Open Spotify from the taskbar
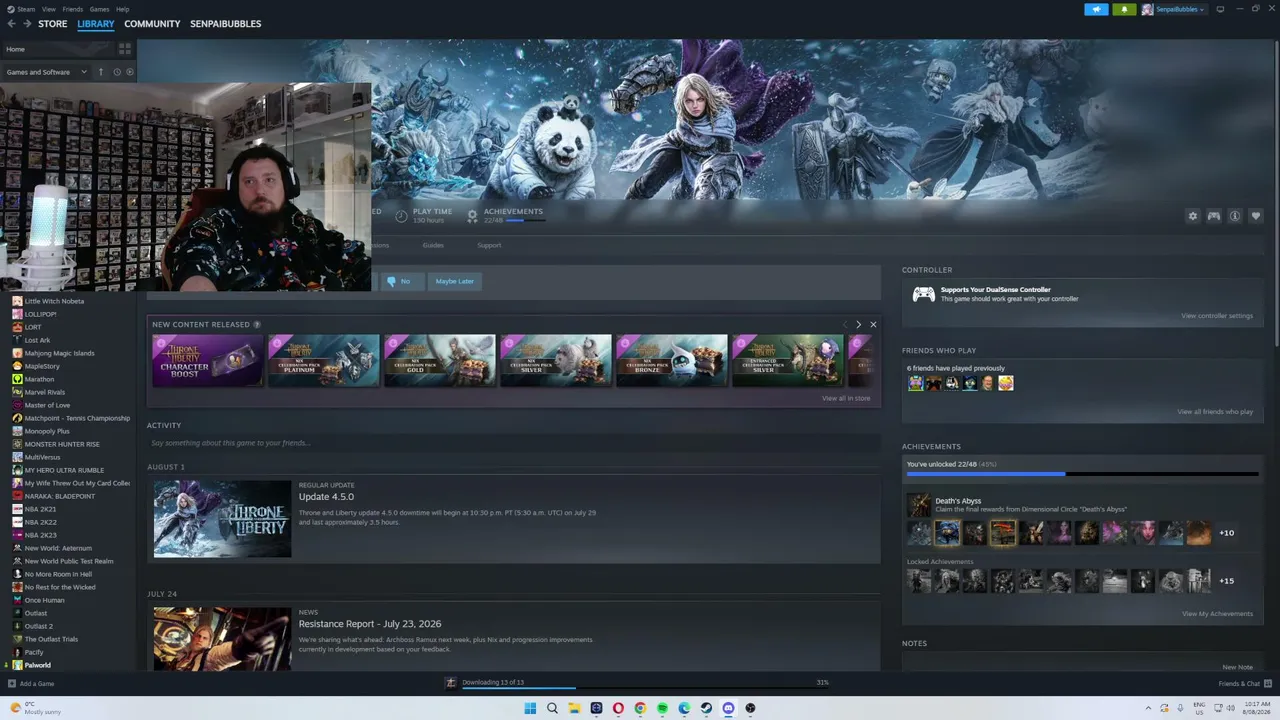Image resolution: width=1280 pixels, height=720 pixels. [x=662, y=708]
